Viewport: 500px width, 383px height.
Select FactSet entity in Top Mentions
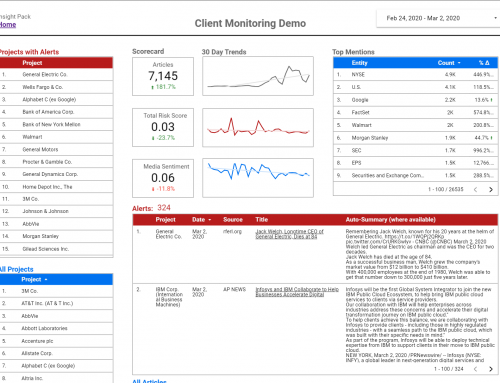click(415, 112)
